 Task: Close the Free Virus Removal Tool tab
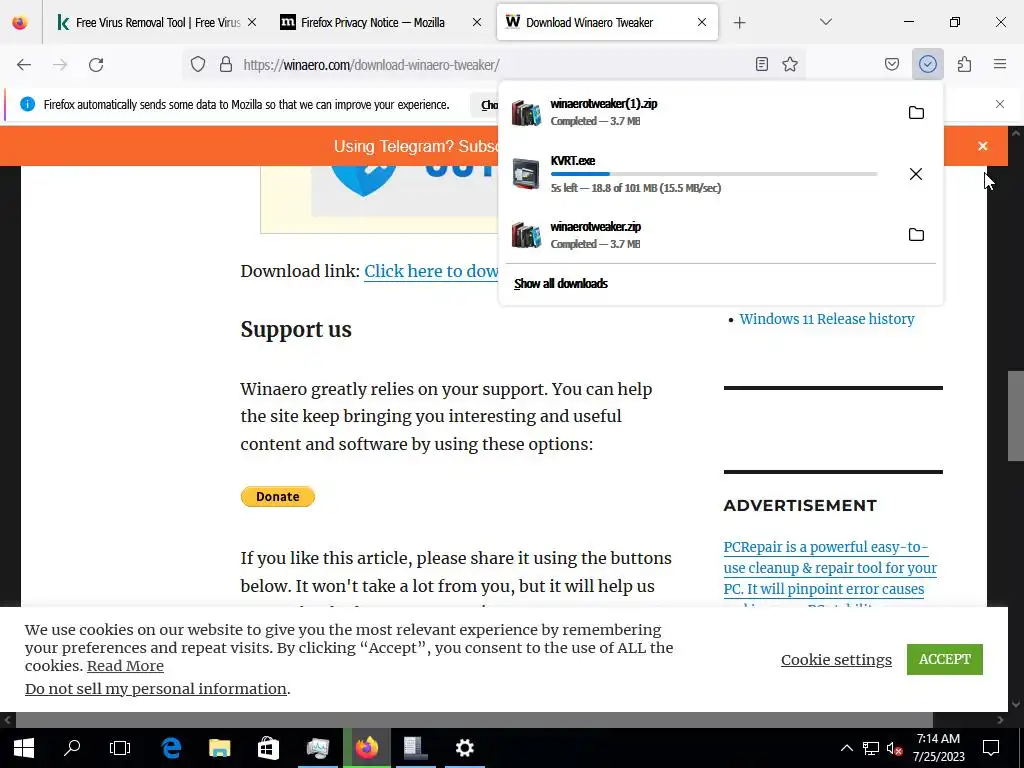(252, 22)
